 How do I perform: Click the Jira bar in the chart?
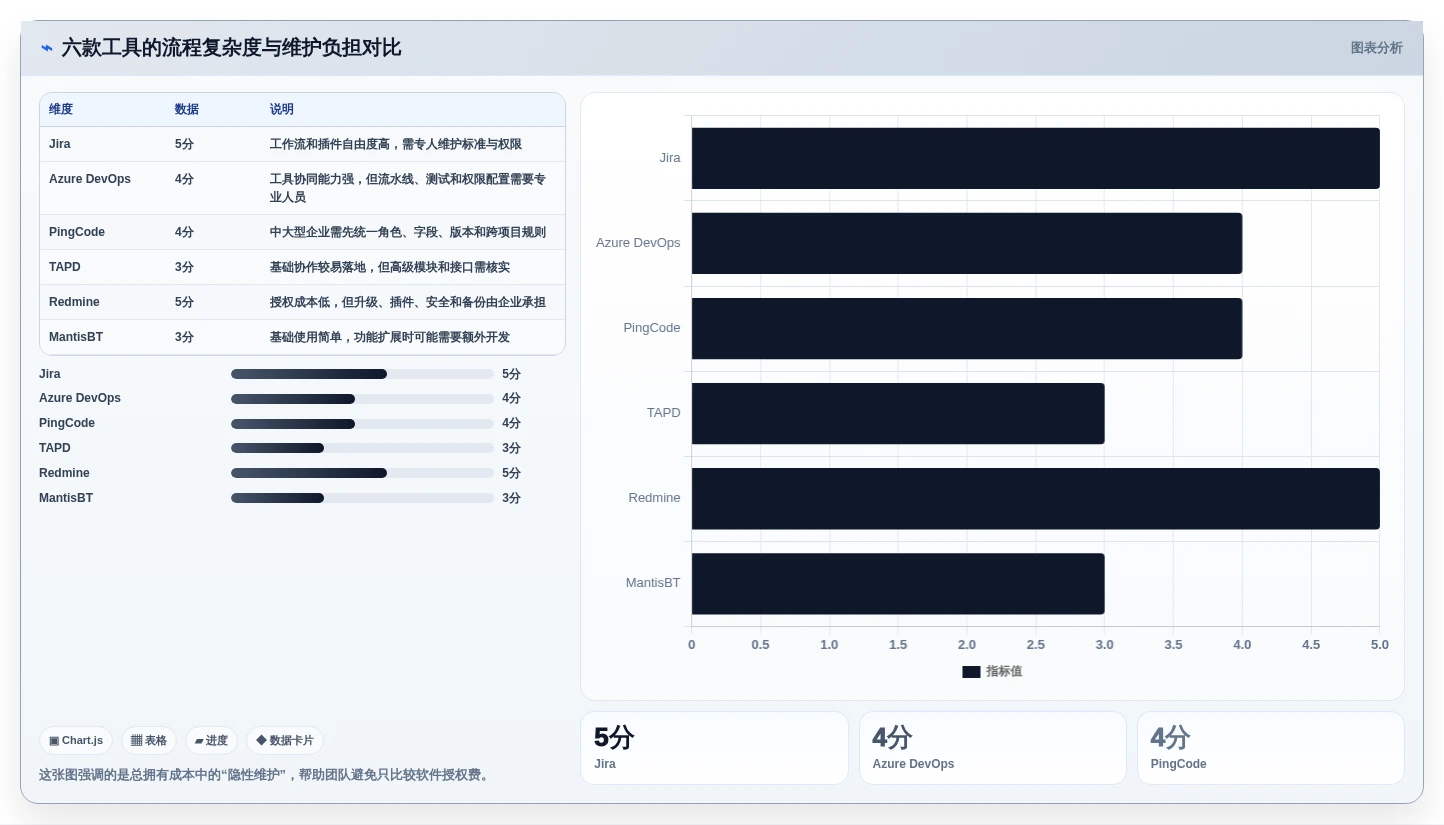coord(1035,158)
